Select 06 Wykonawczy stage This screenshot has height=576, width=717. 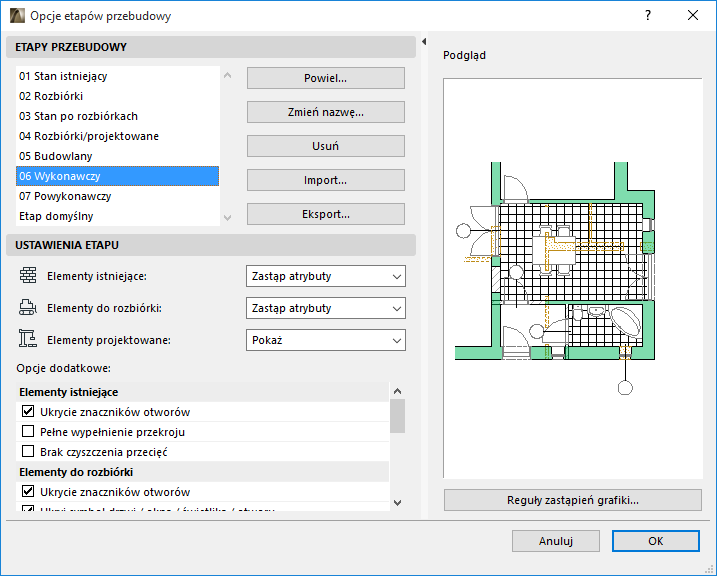coord(118,176)
